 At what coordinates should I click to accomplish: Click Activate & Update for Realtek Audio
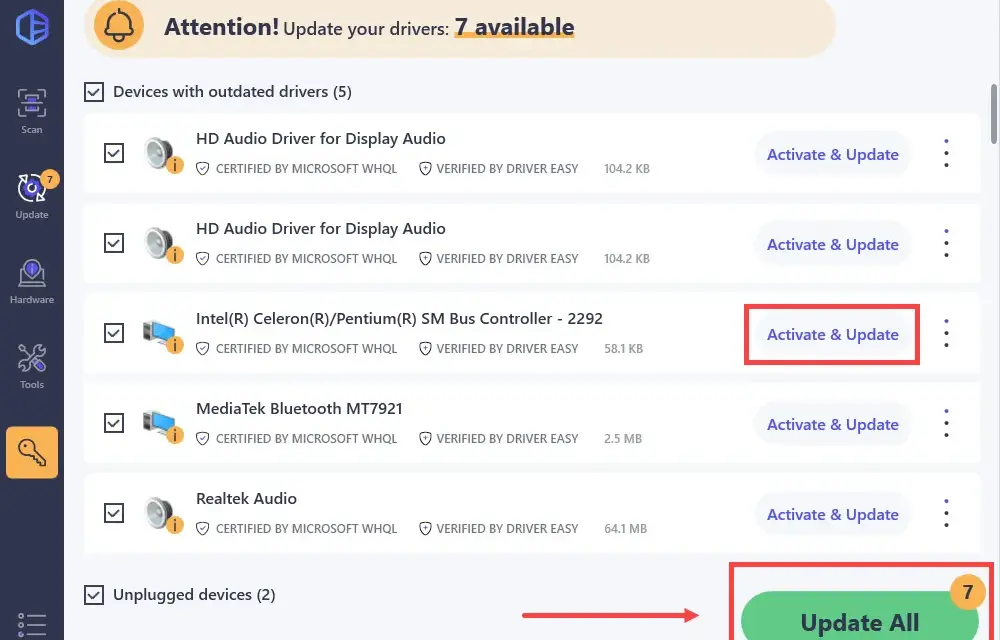point(832,514)
